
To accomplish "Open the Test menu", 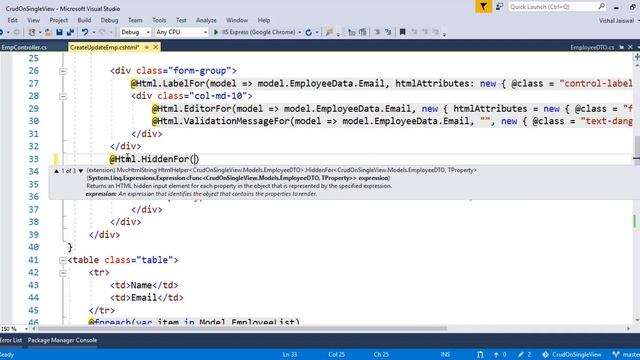I will [x=181, y=20].
